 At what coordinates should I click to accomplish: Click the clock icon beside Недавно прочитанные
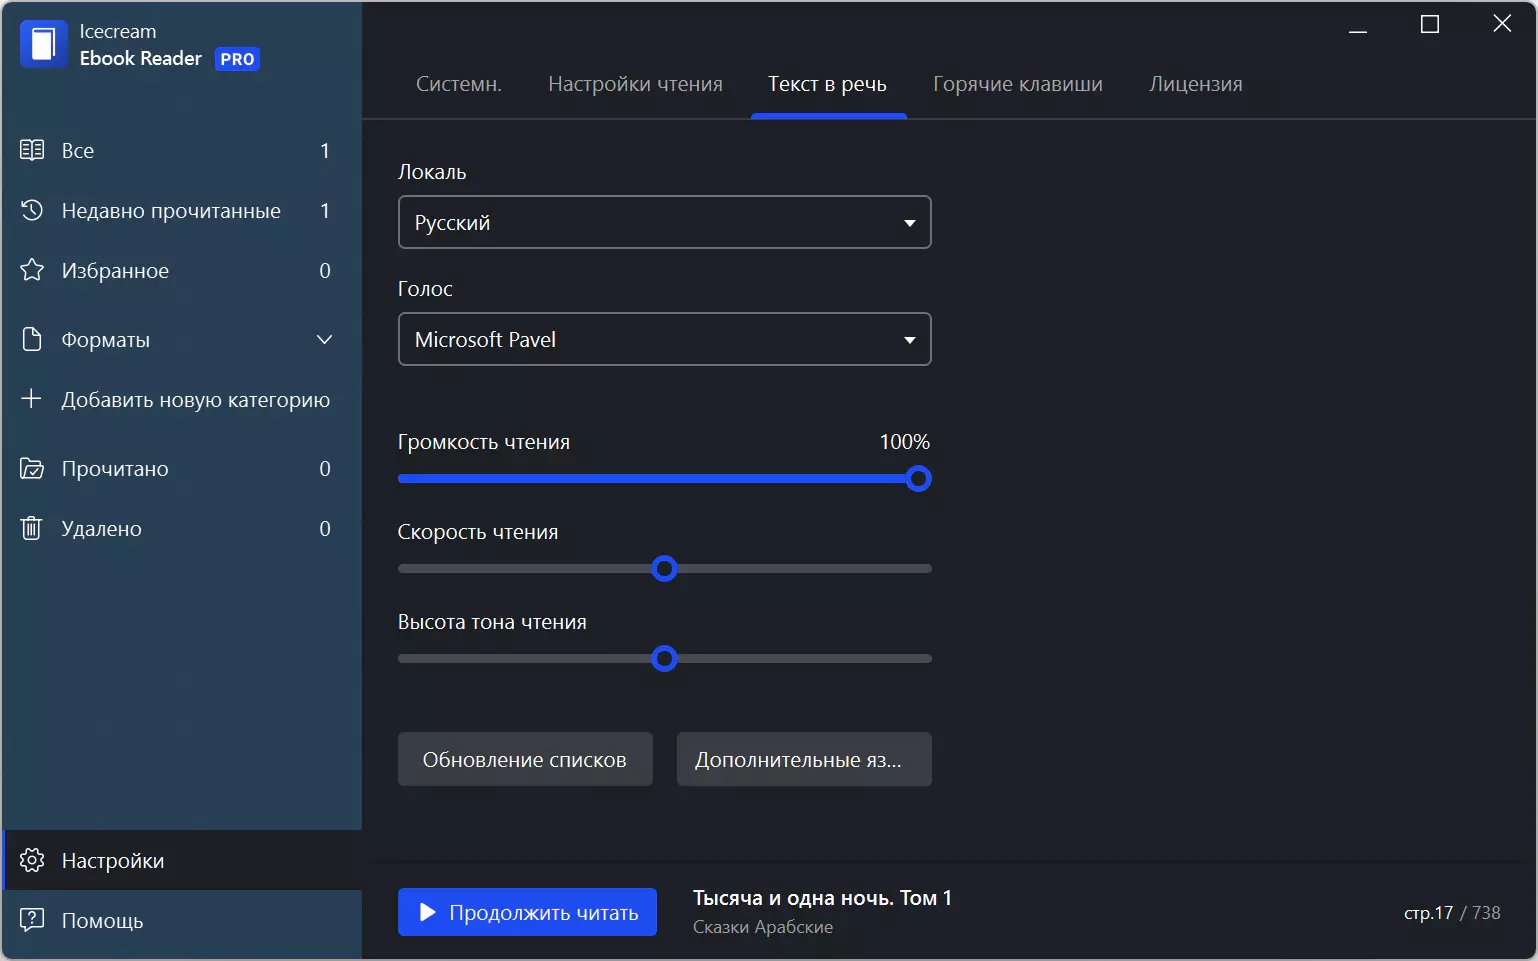tap(32, 210)
